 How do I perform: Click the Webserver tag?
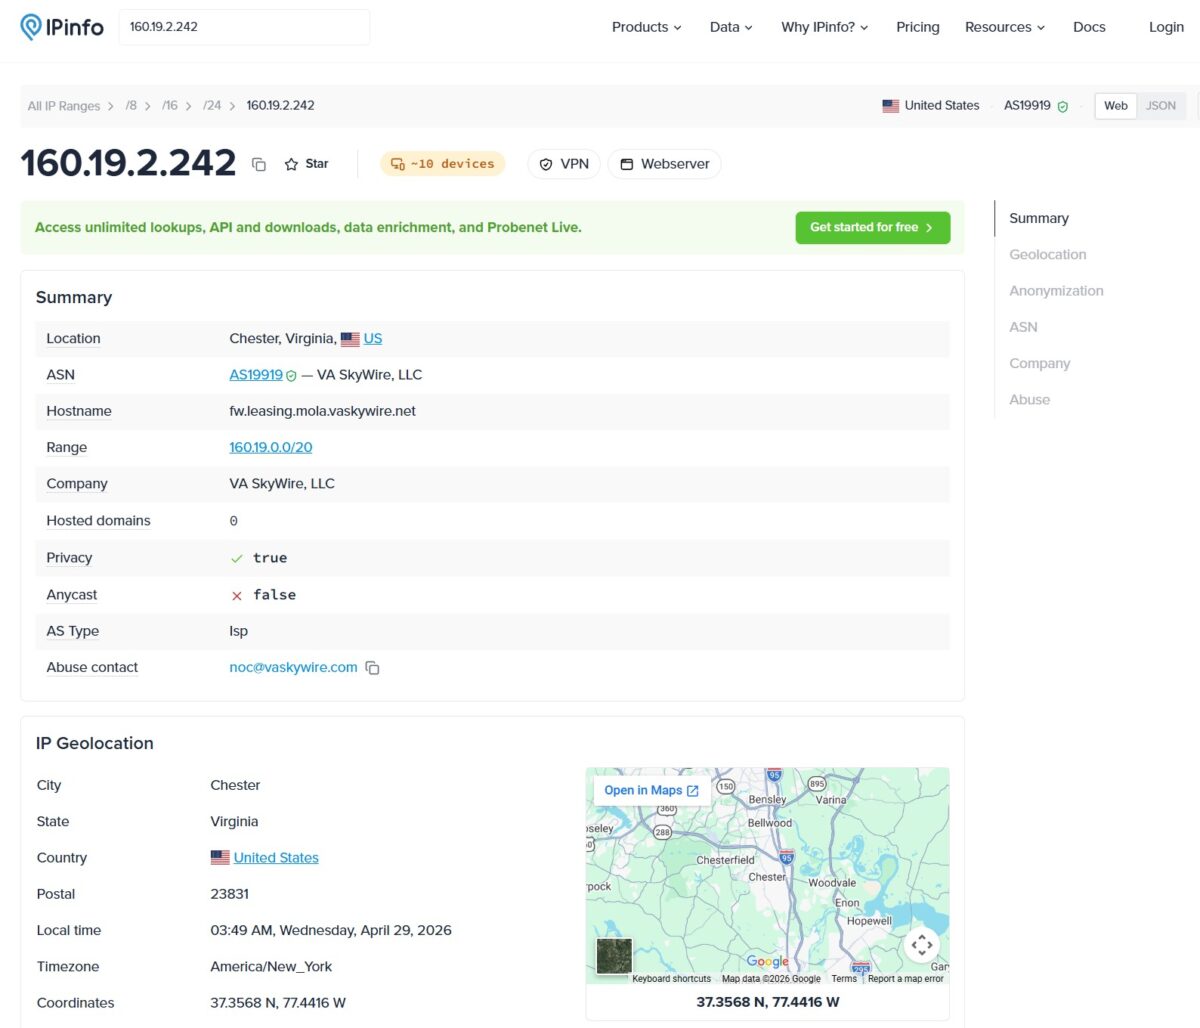coord(664,164)
